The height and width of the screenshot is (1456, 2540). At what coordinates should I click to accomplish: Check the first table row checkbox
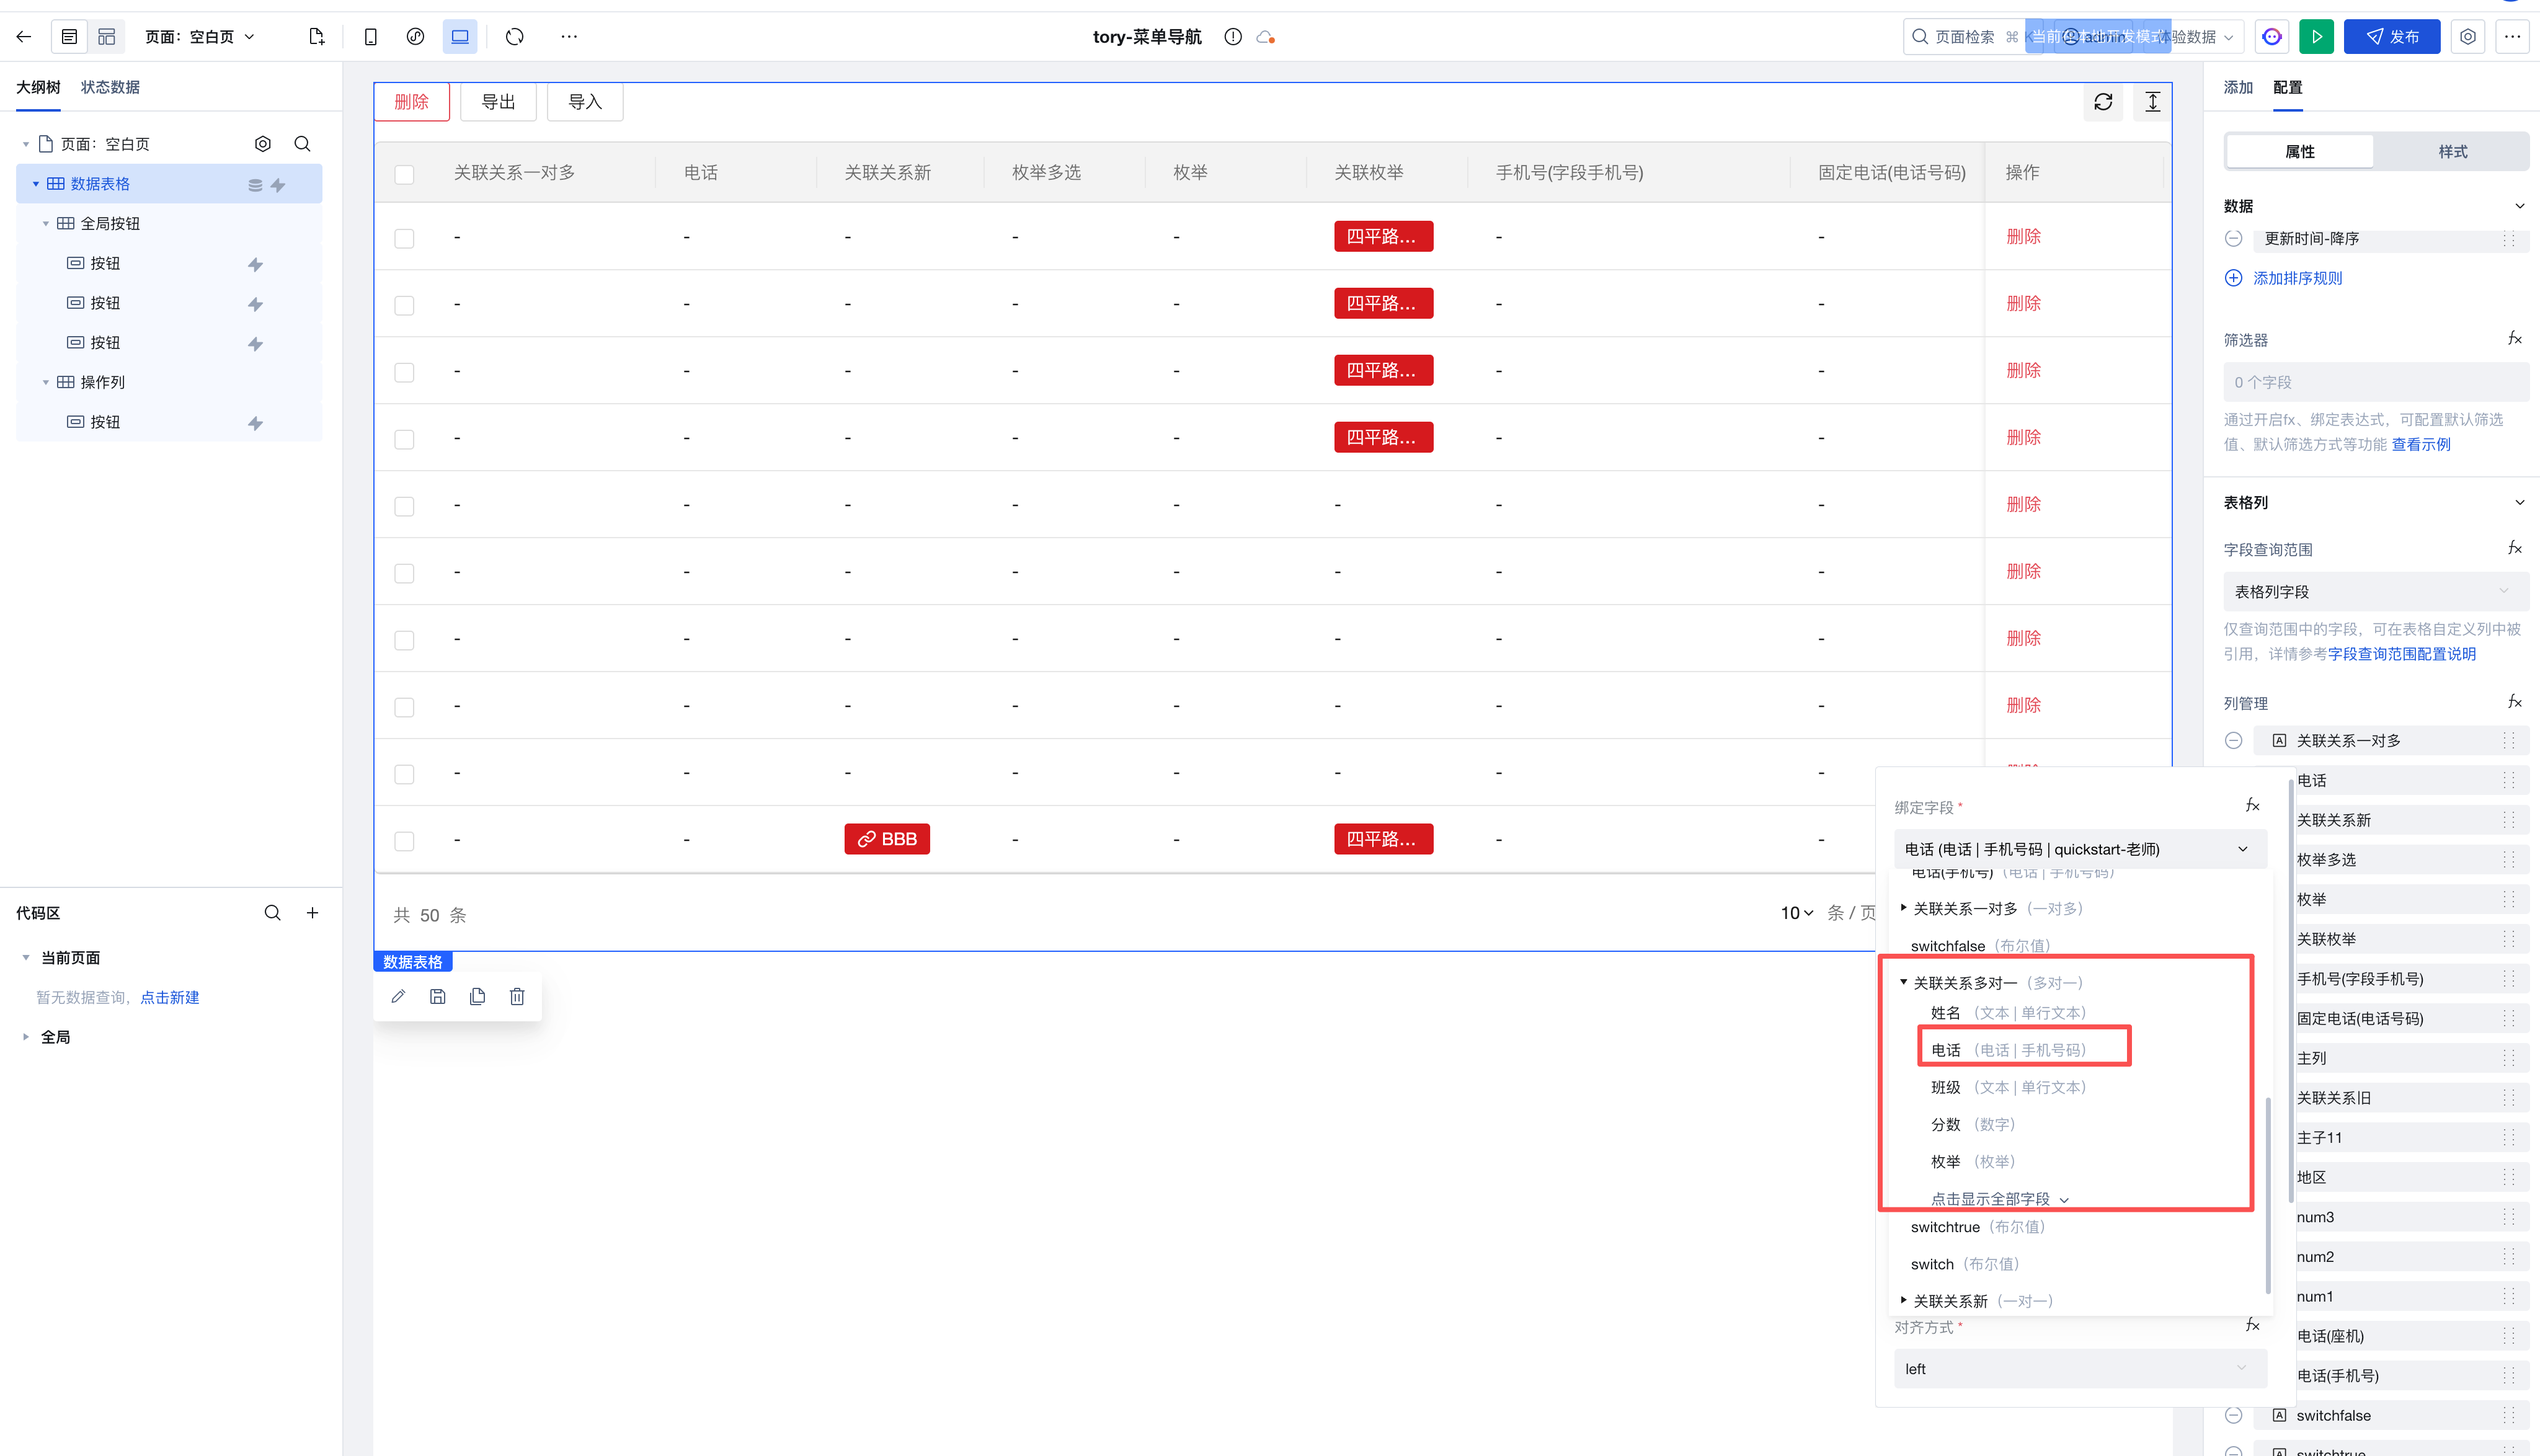404,238
